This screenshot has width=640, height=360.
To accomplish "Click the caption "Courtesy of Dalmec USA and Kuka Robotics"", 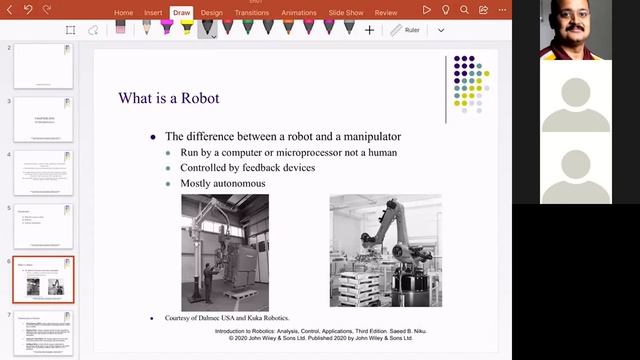I will point(227,318).
